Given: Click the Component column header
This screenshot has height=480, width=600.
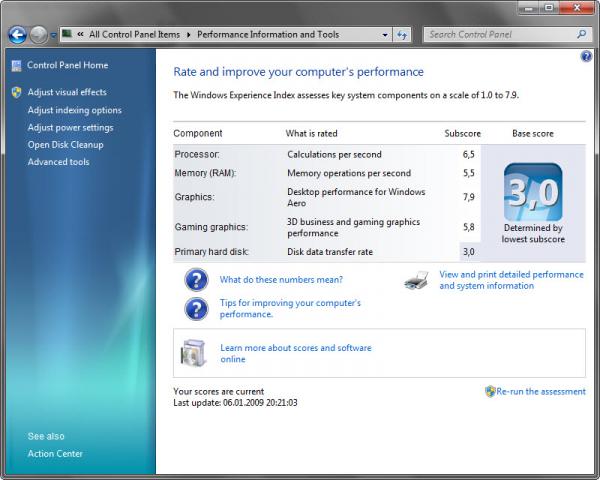Looking at the screenshot, I should point(198,133).
